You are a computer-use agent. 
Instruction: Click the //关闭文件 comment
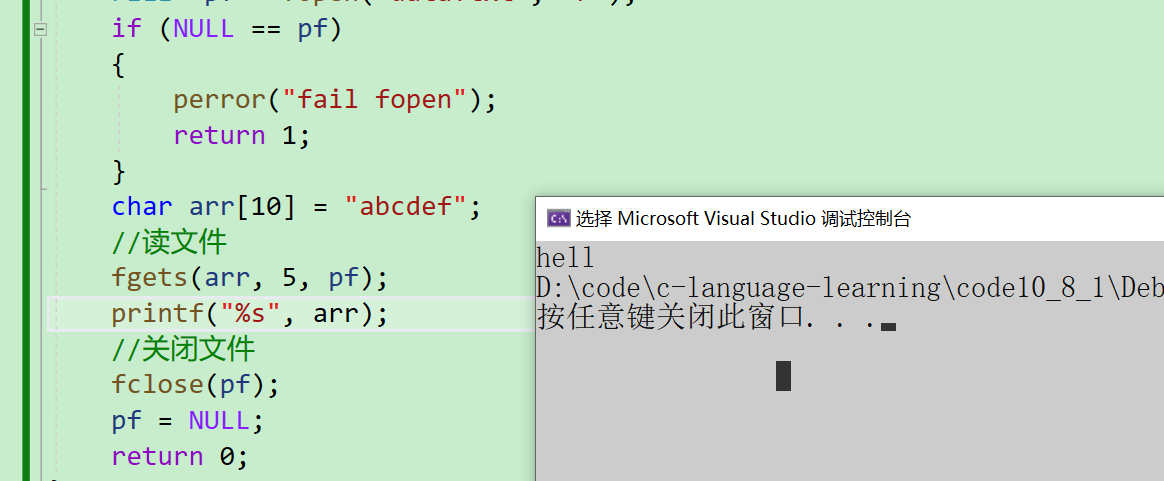pyautogui.click(x=183, y=349)
